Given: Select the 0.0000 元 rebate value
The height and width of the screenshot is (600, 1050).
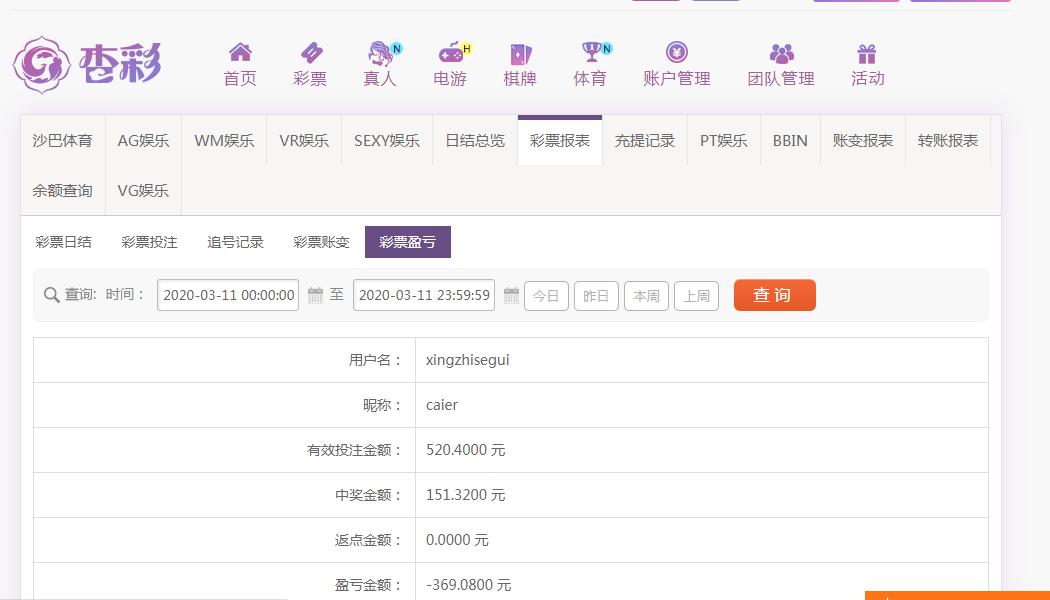Looking at the screenshot, I should 457,540.
